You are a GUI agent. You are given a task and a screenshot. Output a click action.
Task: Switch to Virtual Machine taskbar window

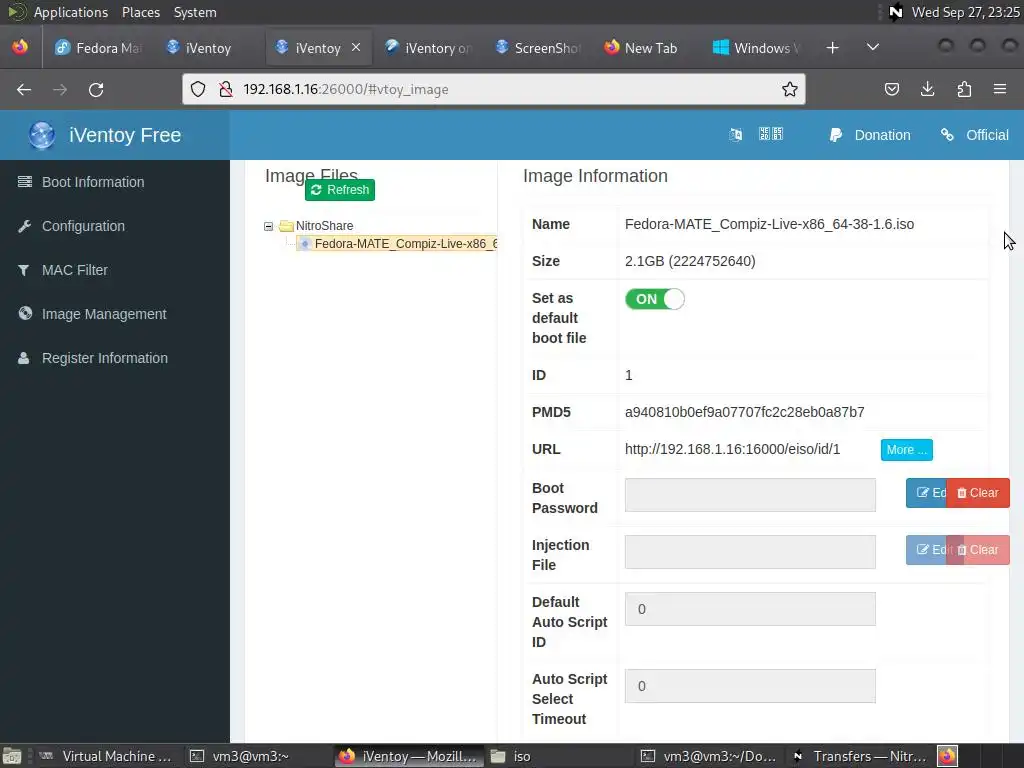(106, 756)
